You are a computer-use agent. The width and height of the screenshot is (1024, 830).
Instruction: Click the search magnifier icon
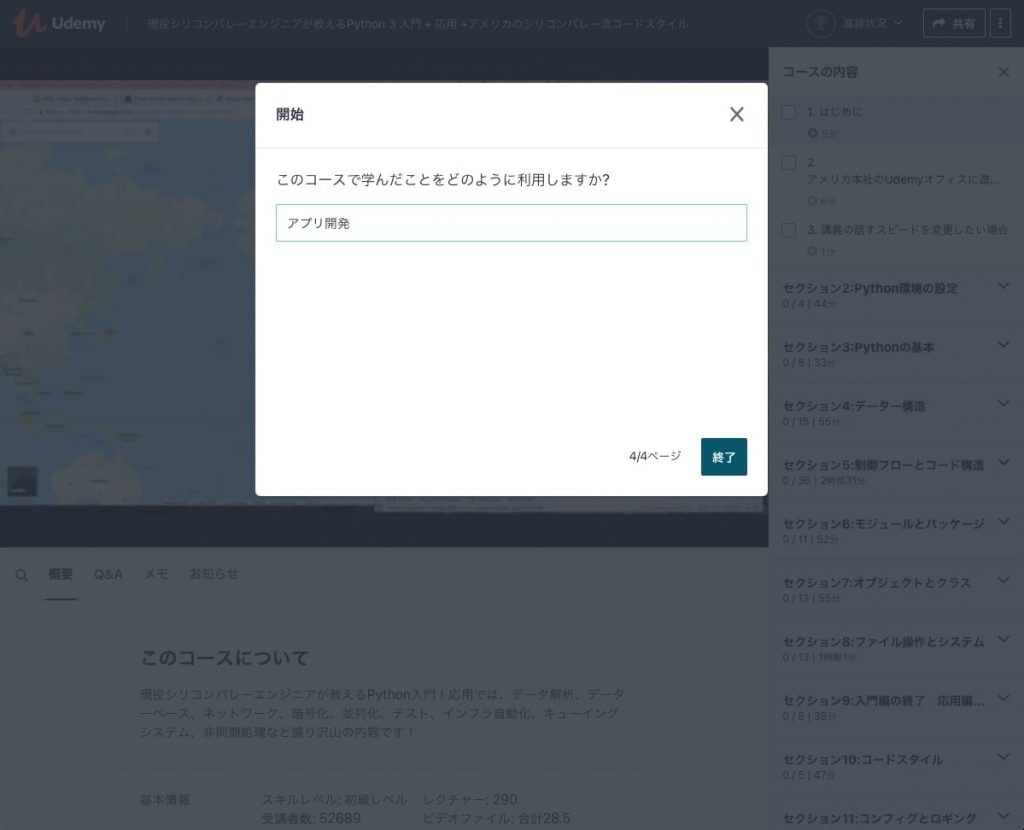[x=22, y=575]
